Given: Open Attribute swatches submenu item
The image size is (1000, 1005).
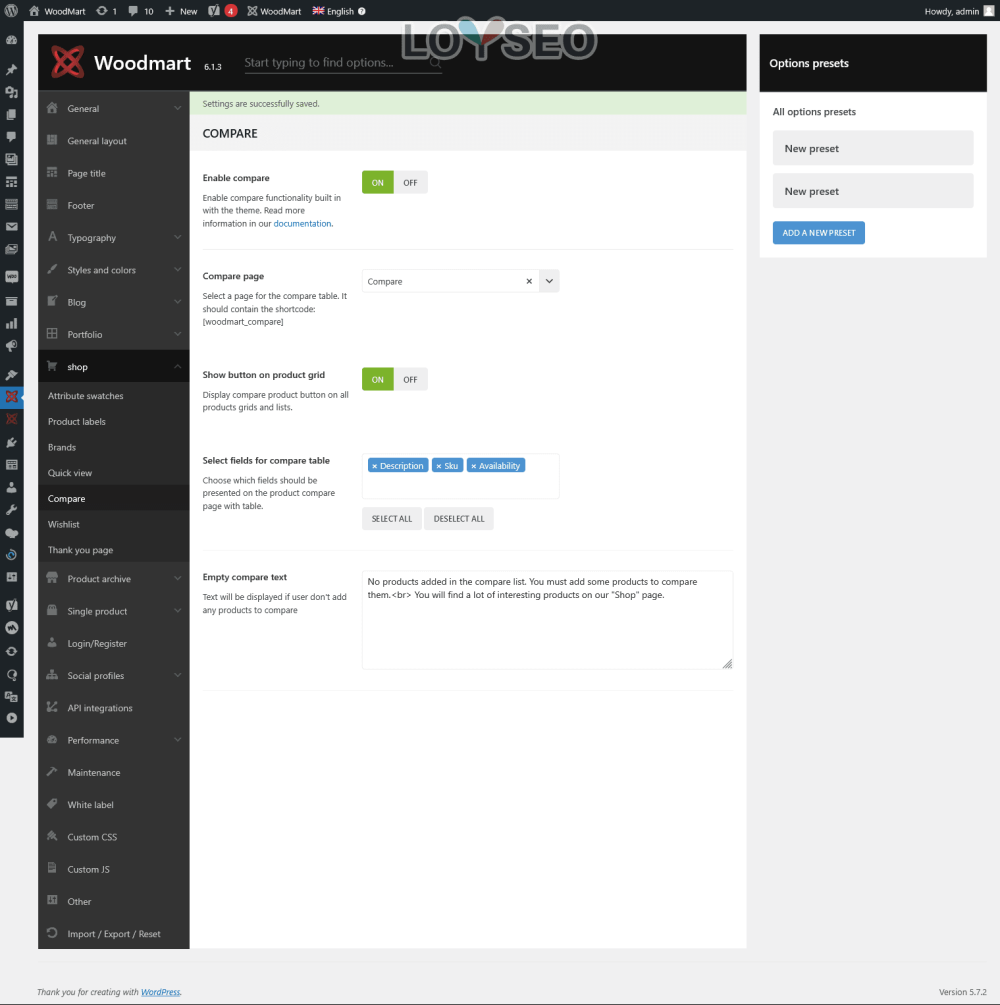Looking at the screenshot, I should (x=113, y=395).
